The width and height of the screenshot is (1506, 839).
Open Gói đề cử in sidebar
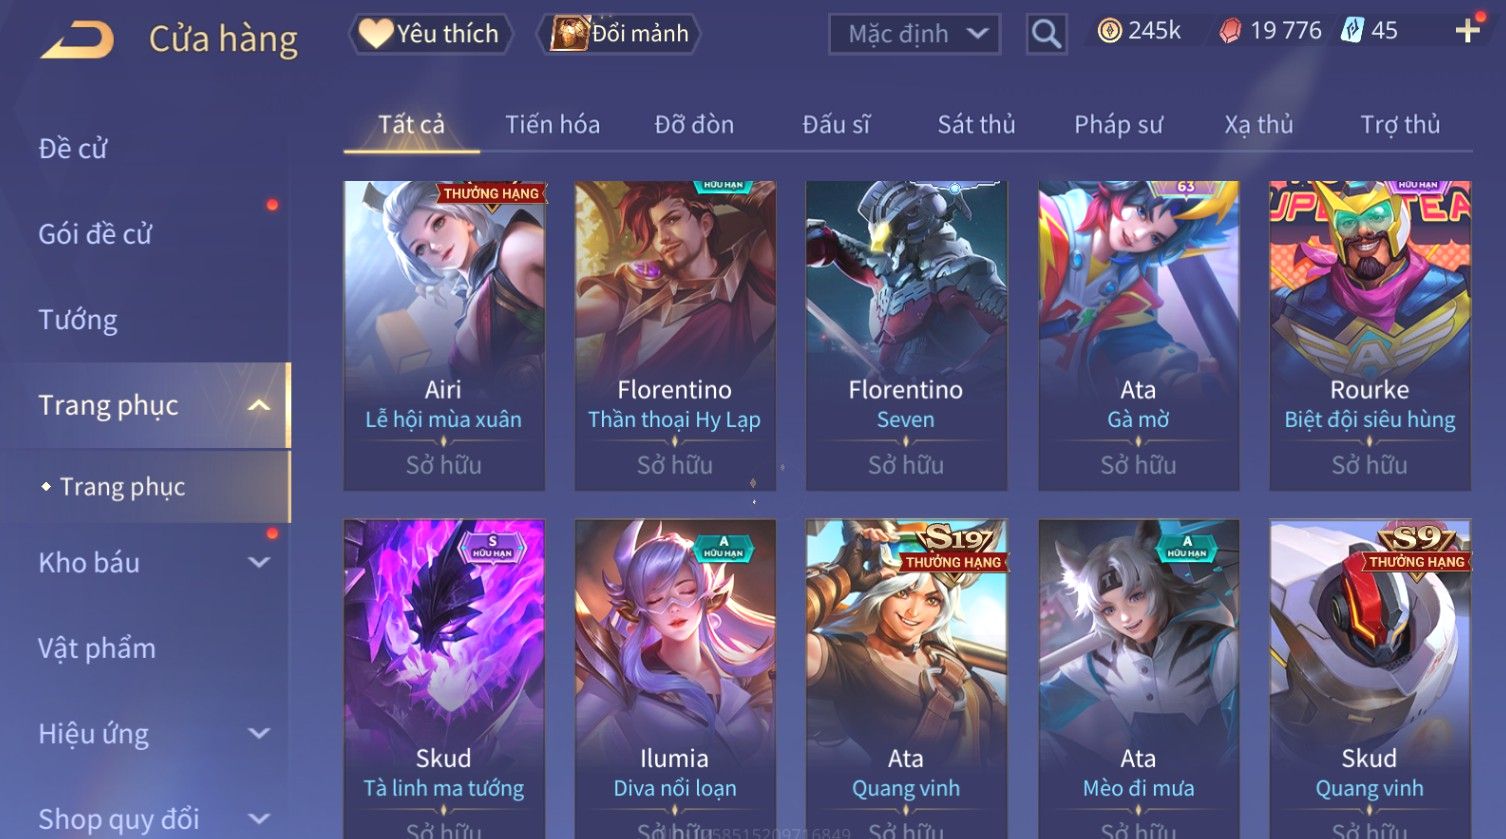pyautogui.click(x=95, y=234)
